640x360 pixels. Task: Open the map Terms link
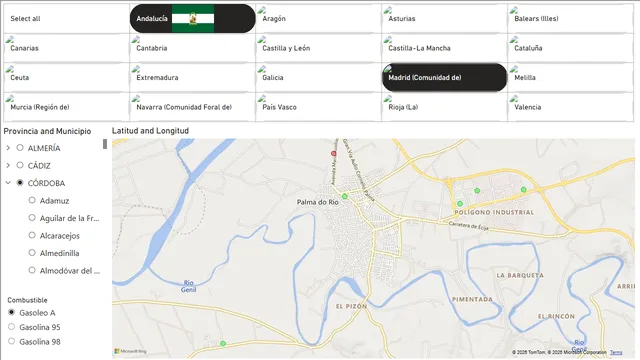pyautogui.click(x=616, y=352)
